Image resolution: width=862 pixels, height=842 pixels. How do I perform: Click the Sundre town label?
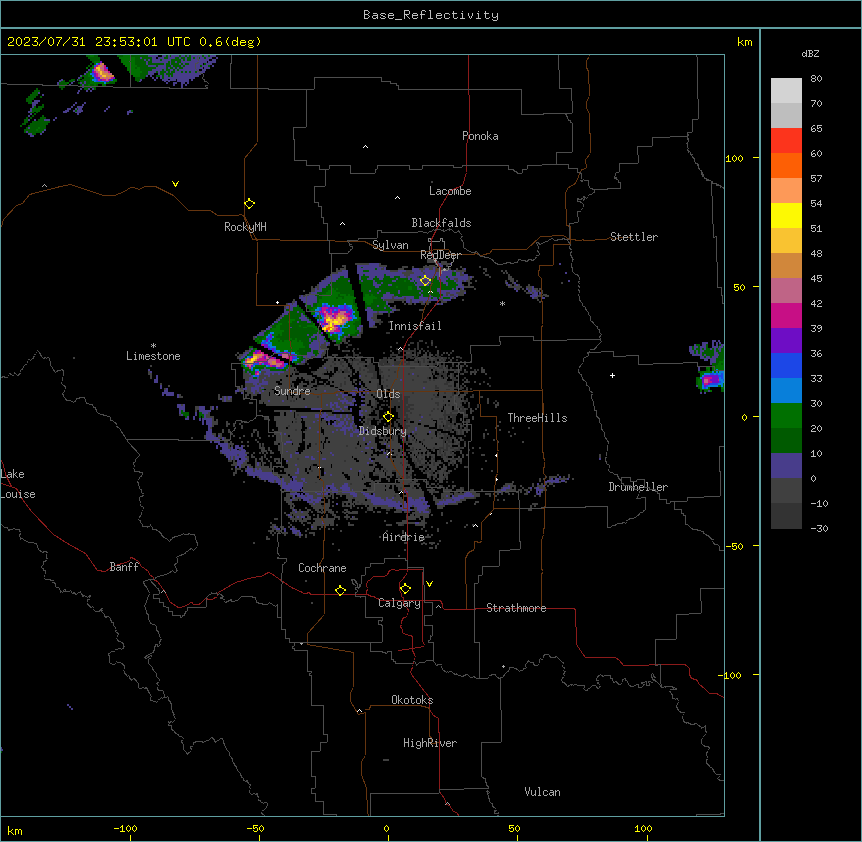[x=292, y=391]
